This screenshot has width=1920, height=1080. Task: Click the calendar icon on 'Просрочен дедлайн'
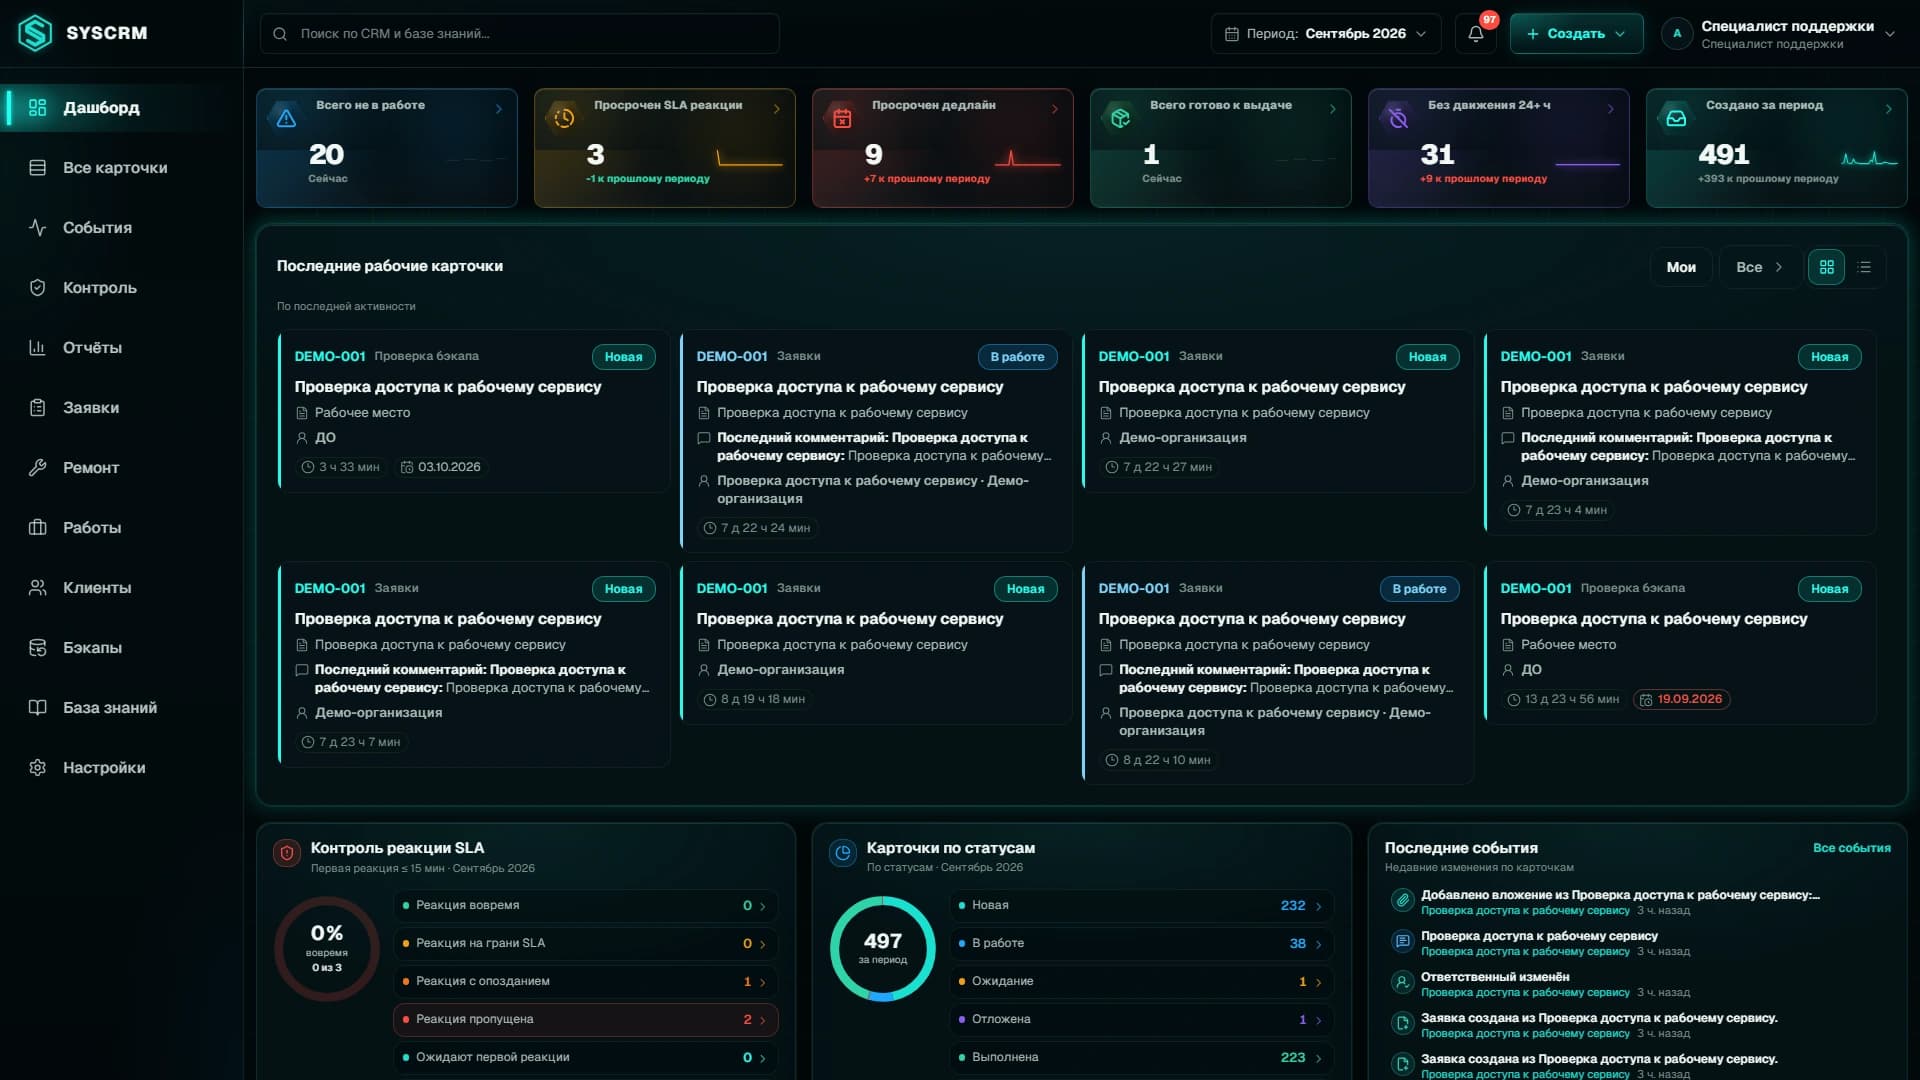click(842, 118)
